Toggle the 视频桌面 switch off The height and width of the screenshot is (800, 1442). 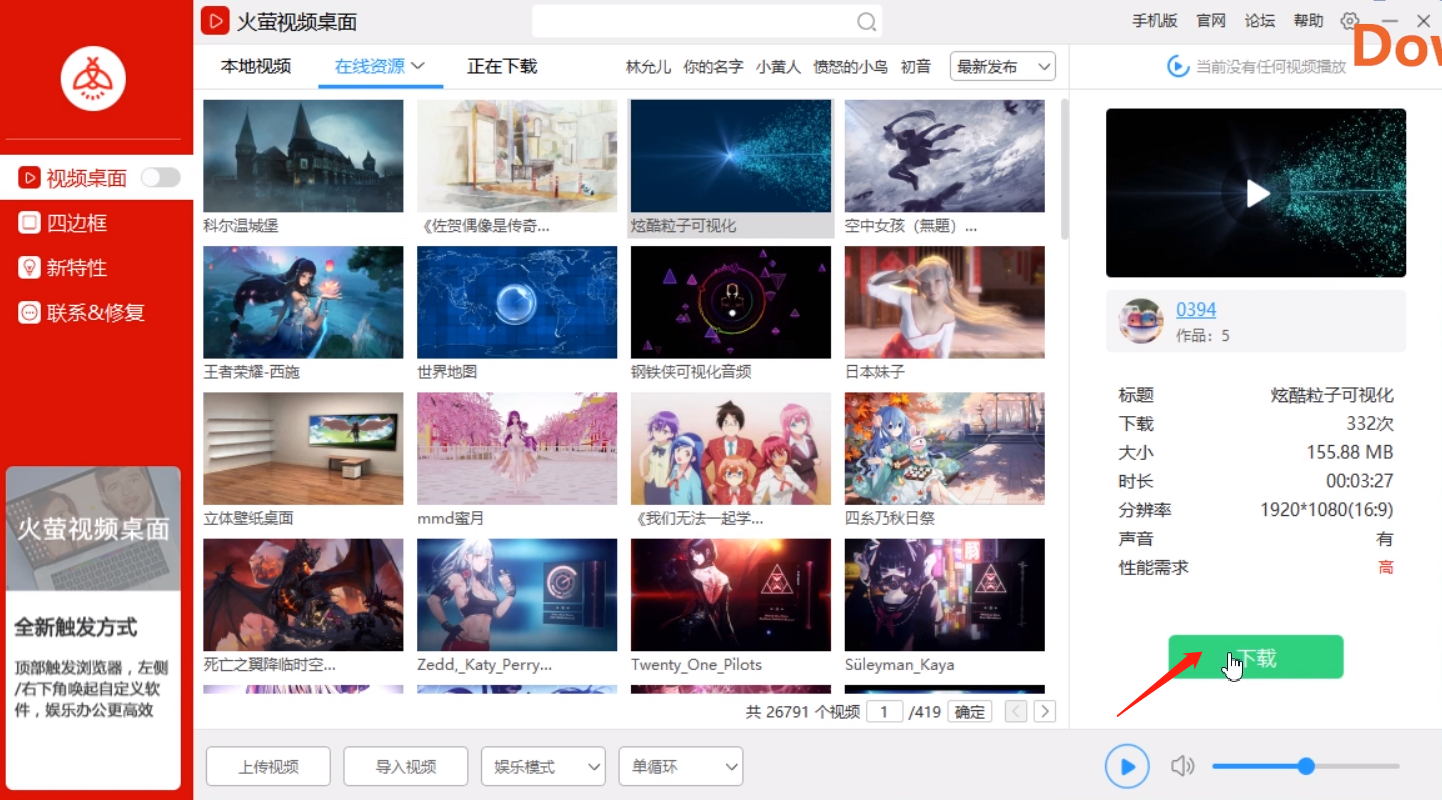tap(160, 177)
